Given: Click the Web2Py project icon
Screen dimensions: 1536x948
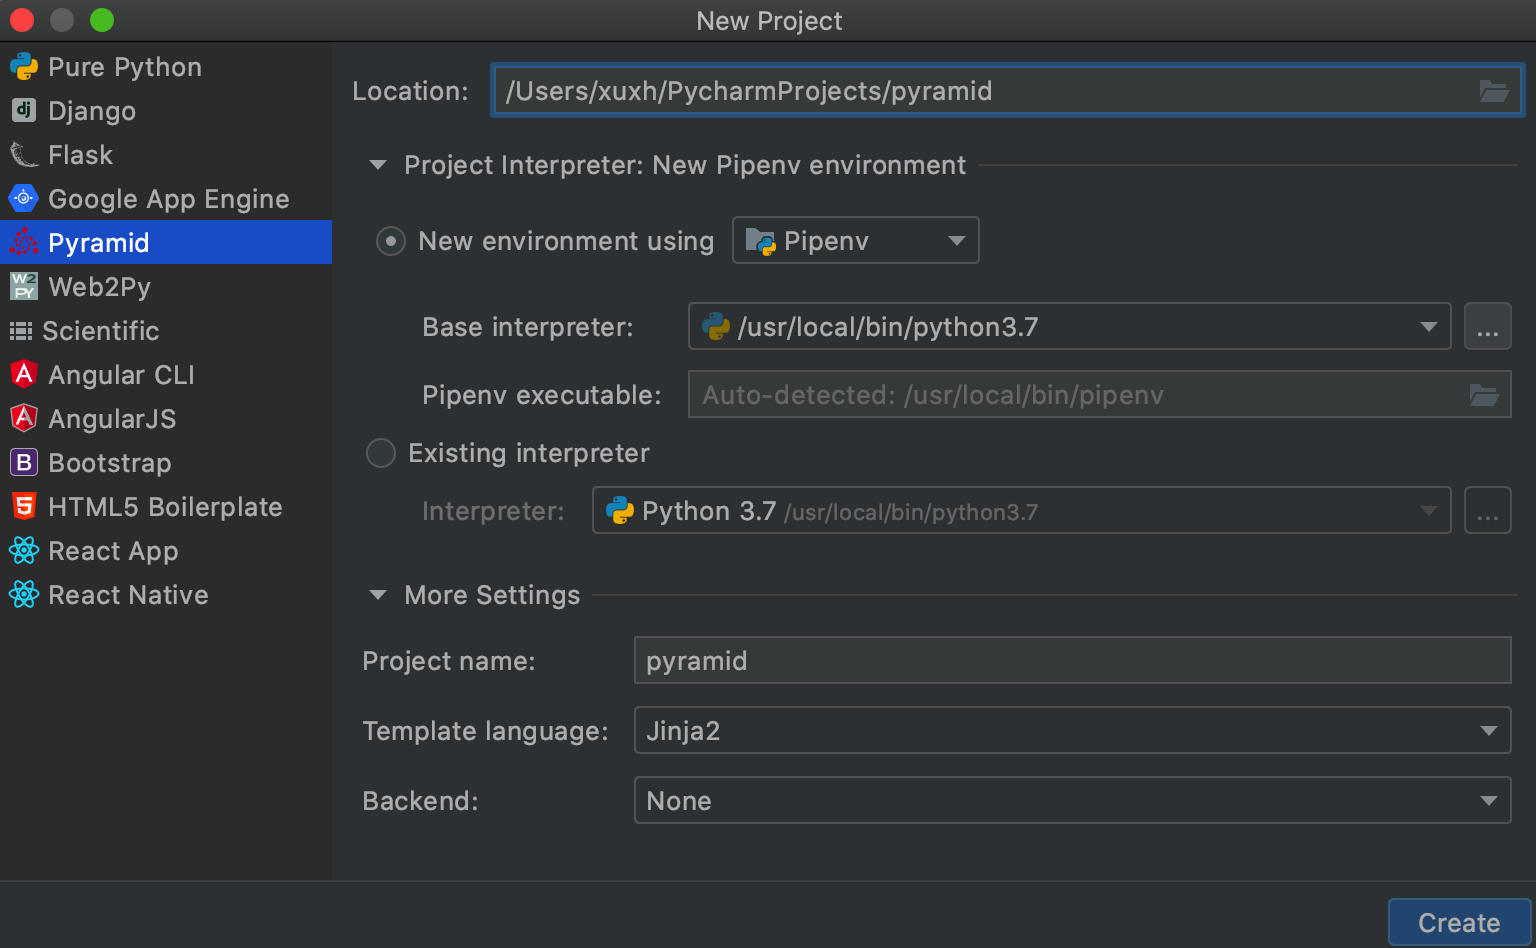Looking at the screenshot, I should tap(24, 287).
